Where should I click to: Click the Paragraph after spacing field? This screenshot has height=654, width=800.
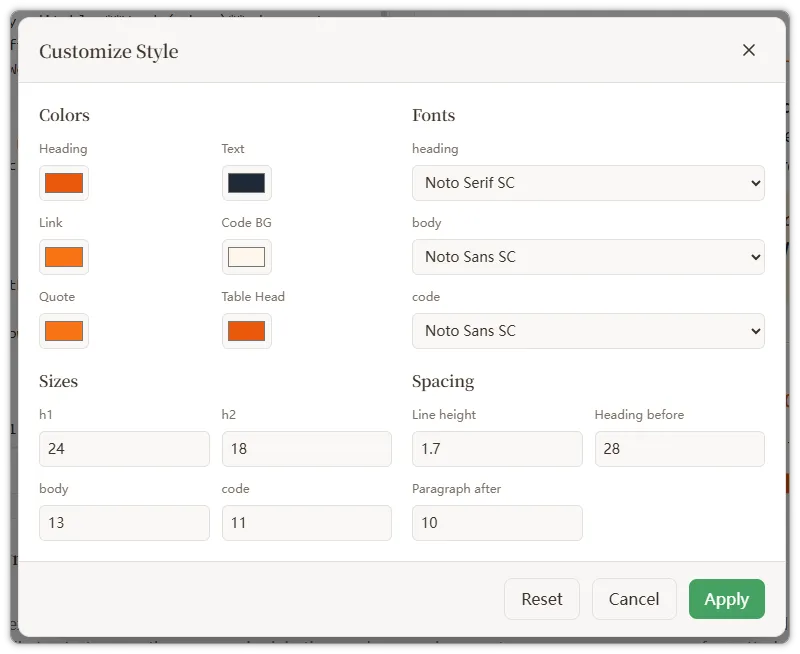(x=497, y=522)
